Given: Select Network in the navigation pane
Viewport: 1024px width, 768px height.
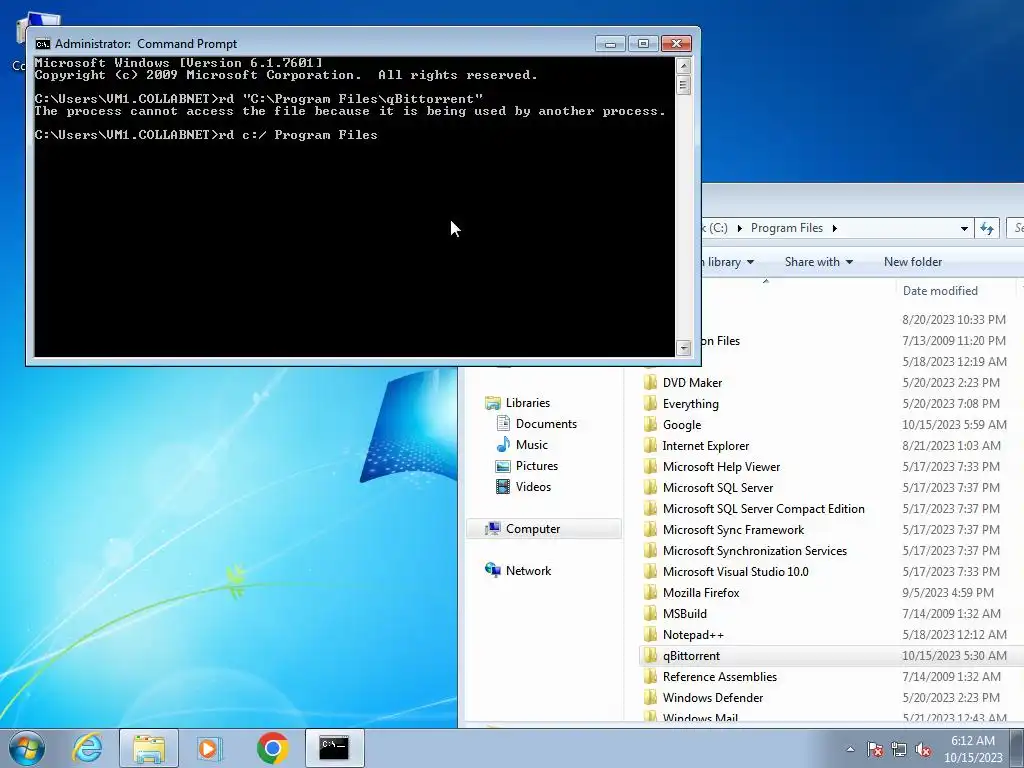Looking at the screenshot, I should [x=528, y=571].
